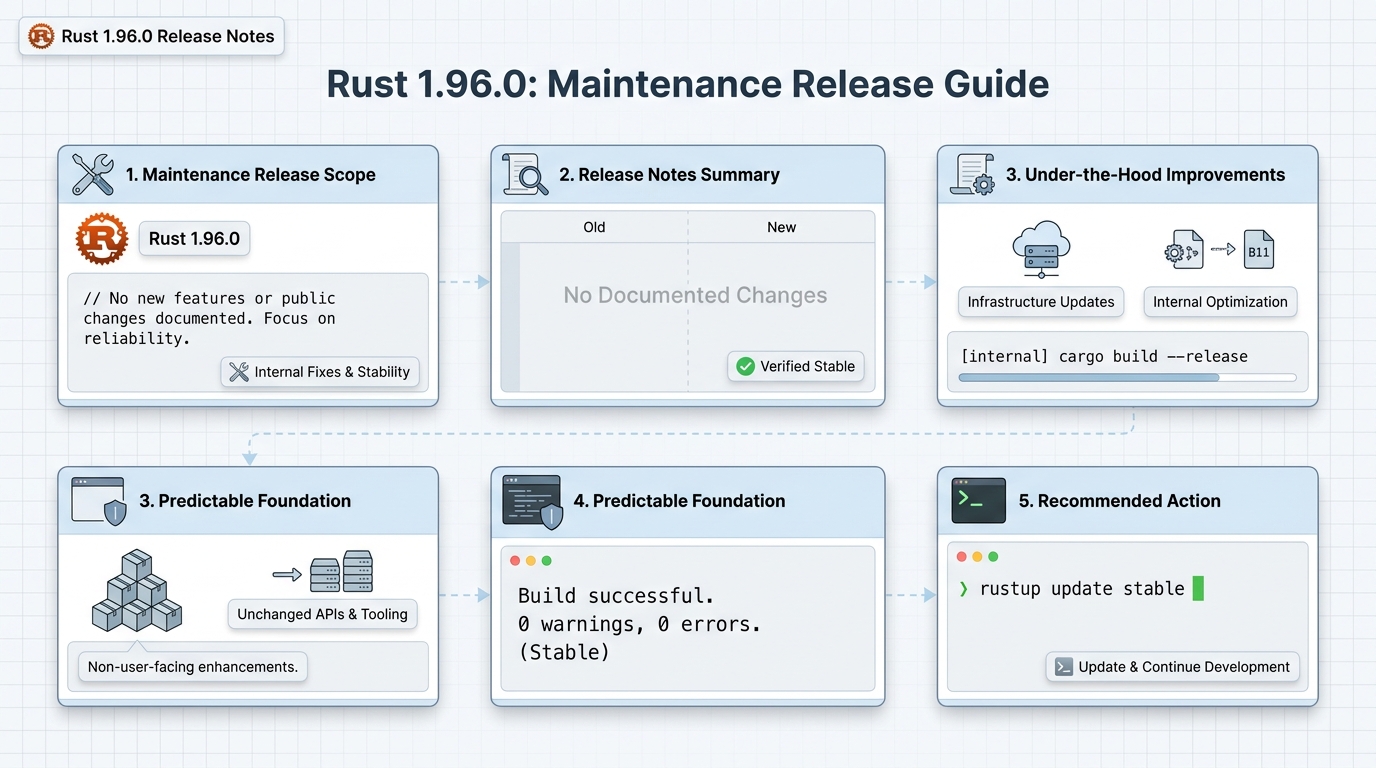Click the wrench and screwdriver icon in Maintenance Release Scope

click(93, 174)
